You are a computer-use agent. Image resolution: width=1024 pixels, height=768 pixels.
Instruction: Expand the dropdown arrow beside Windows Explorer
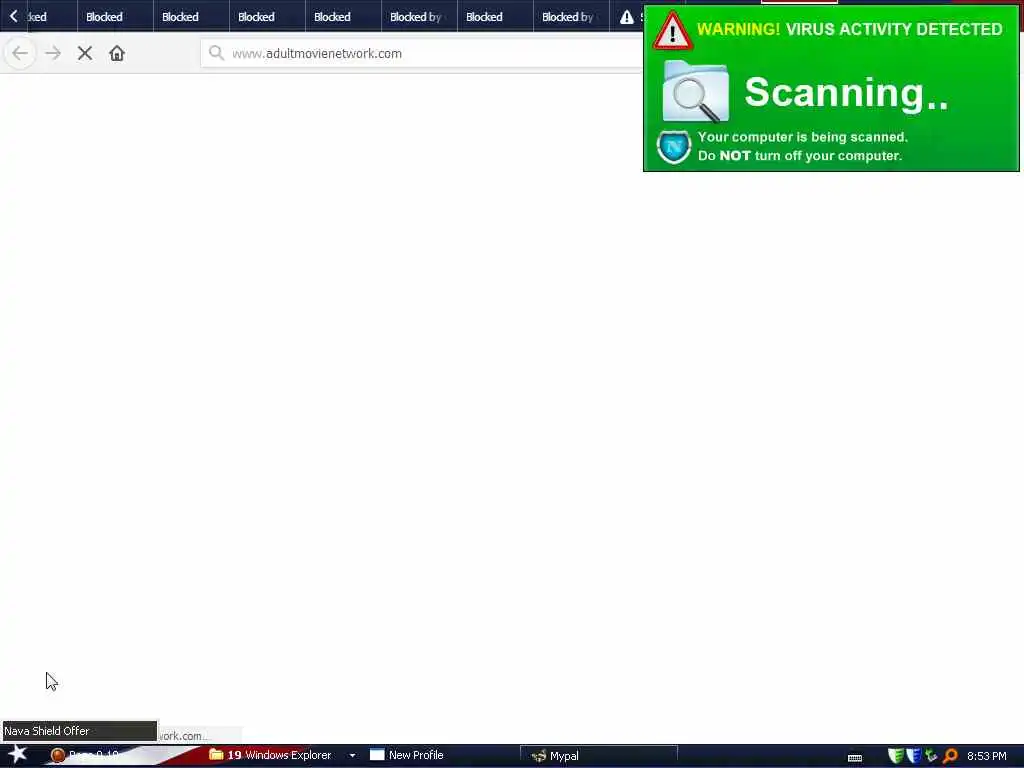[x=353, y=756]
